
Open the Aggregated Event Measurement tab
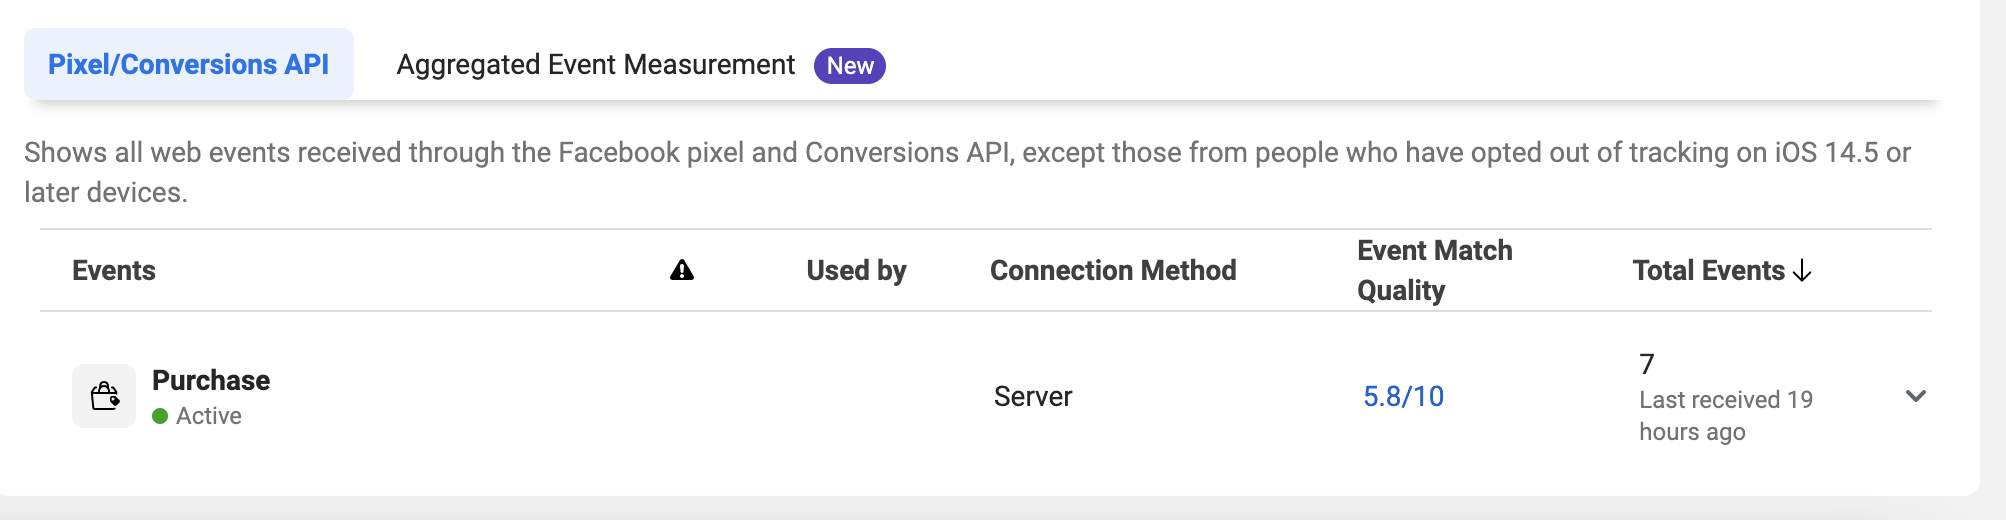595,65
